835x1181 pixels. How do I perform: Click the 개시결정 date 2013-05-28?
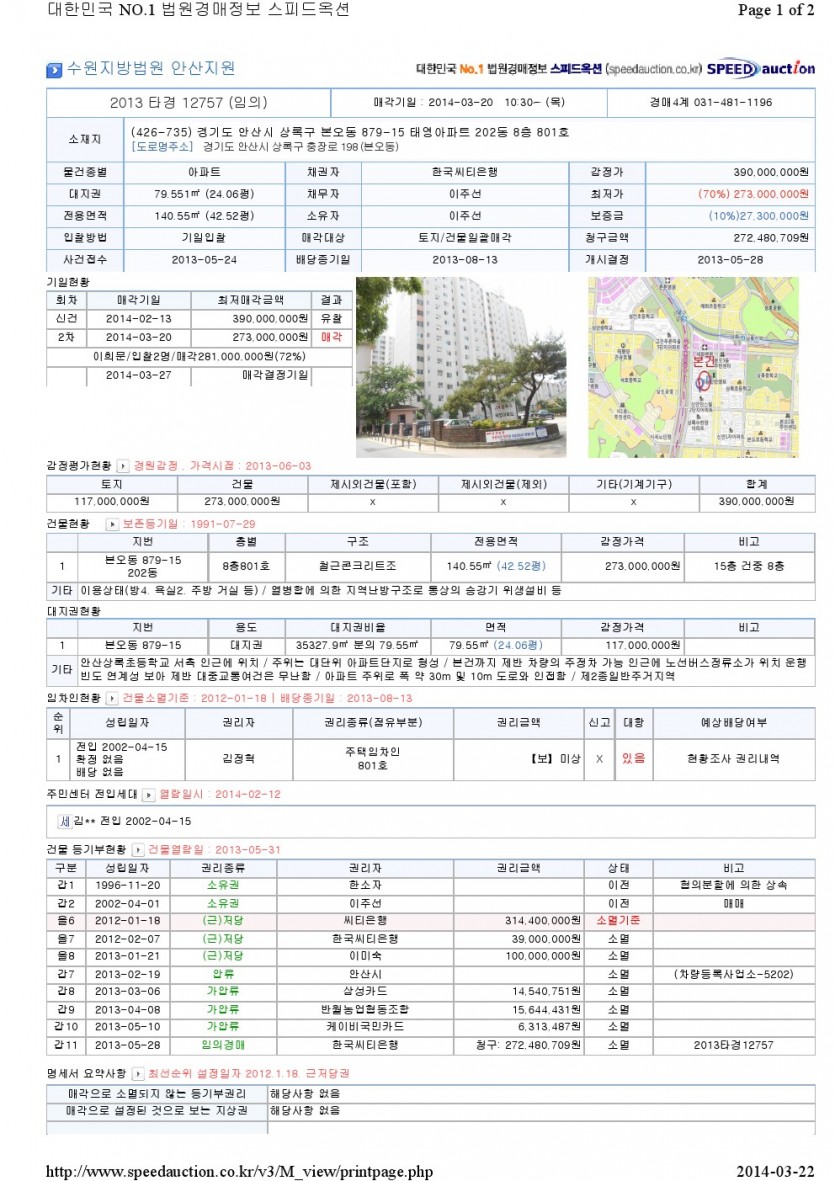[730, 260]
